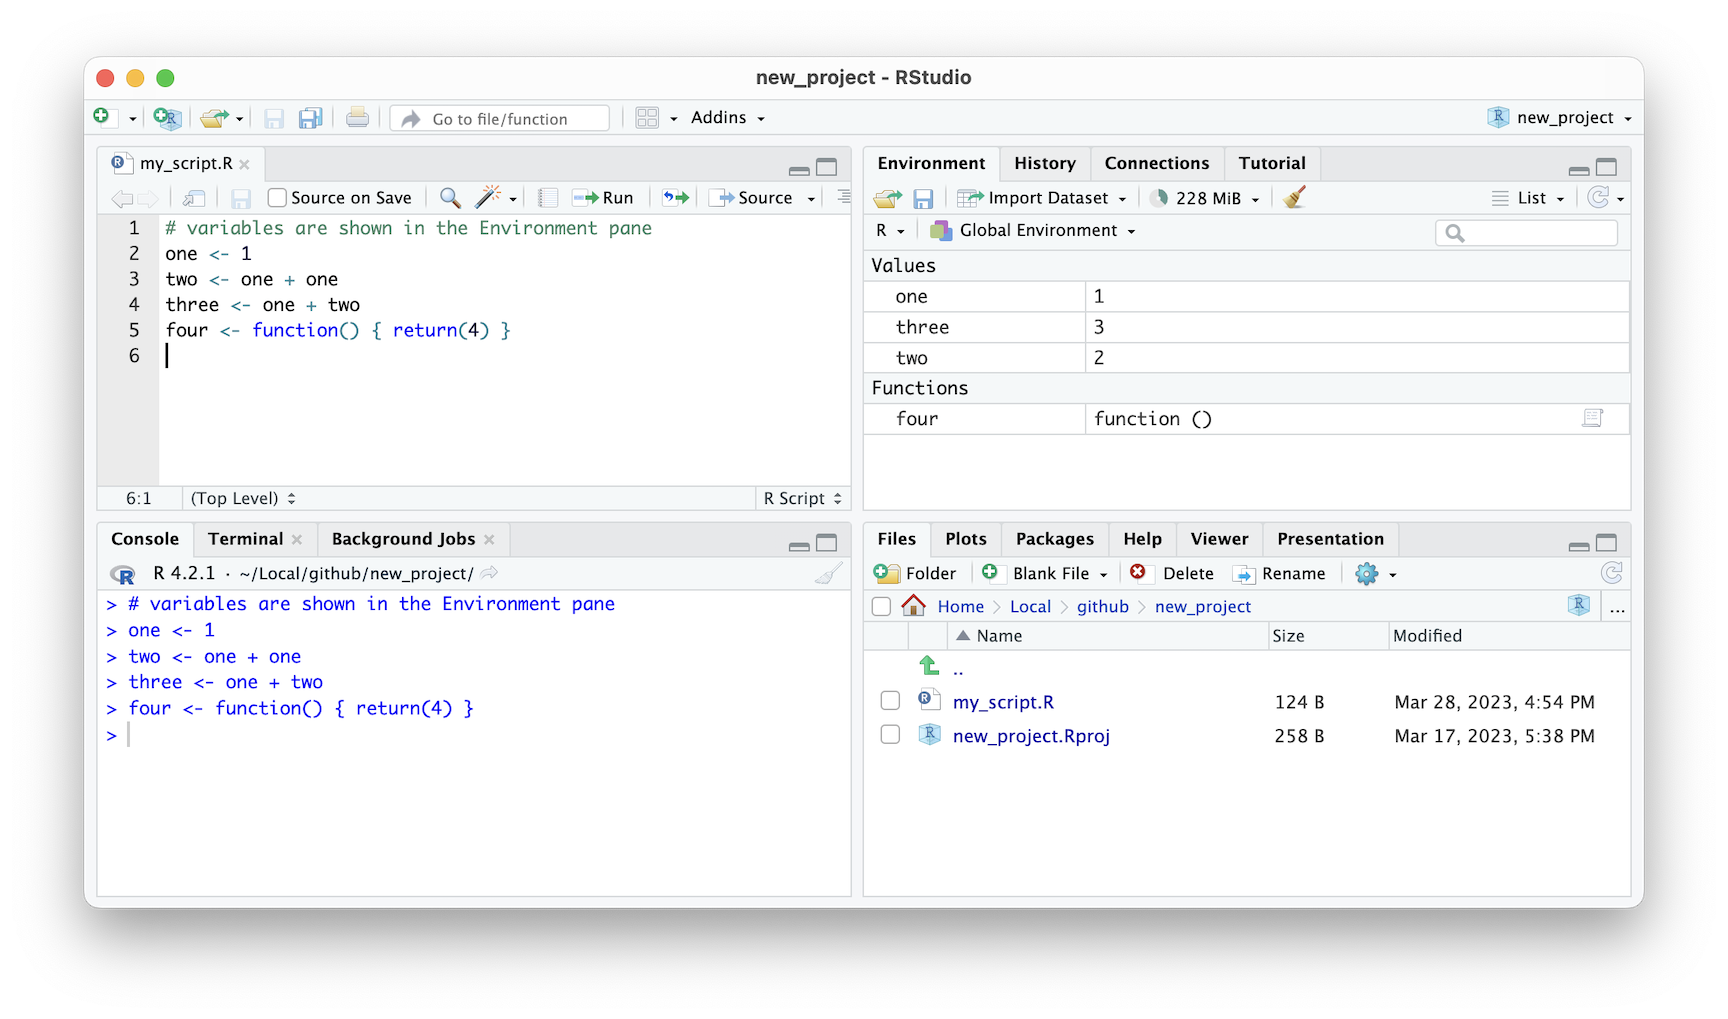
Task: Check the box next to my_script.R
Action: point(890,701)
